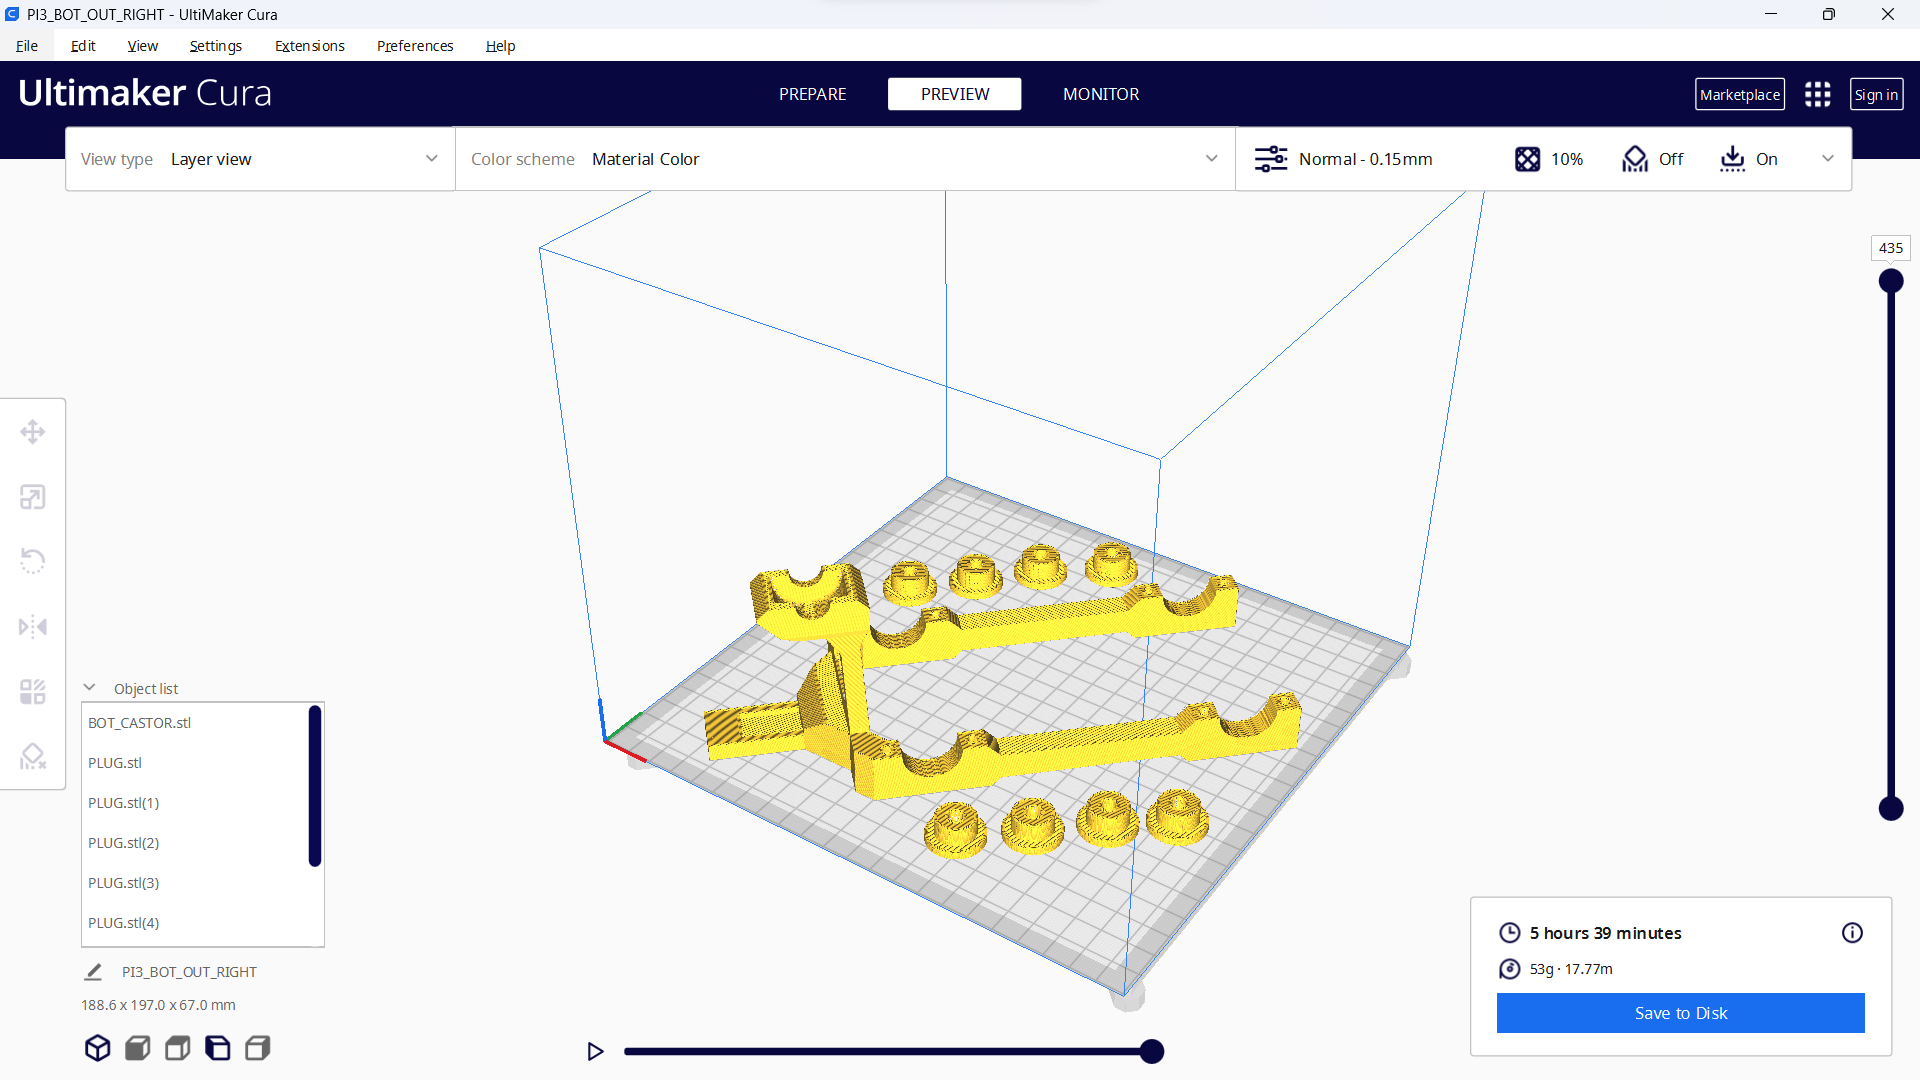Select the Mirror tool icon

[33, 627]
